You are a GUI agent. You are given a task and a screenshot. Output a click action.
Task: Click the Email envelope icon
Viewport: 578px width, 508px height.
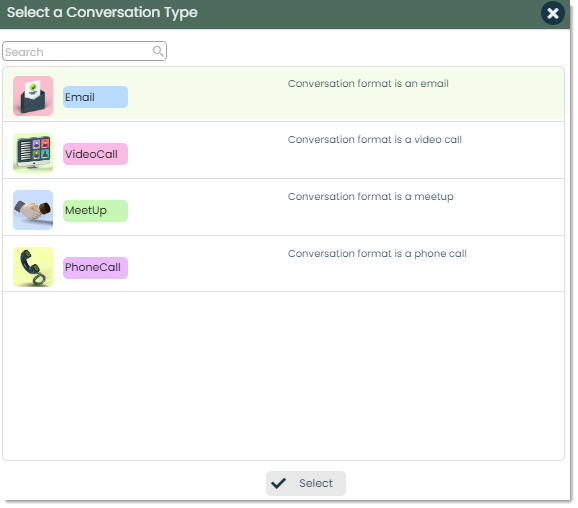point(33,96)
